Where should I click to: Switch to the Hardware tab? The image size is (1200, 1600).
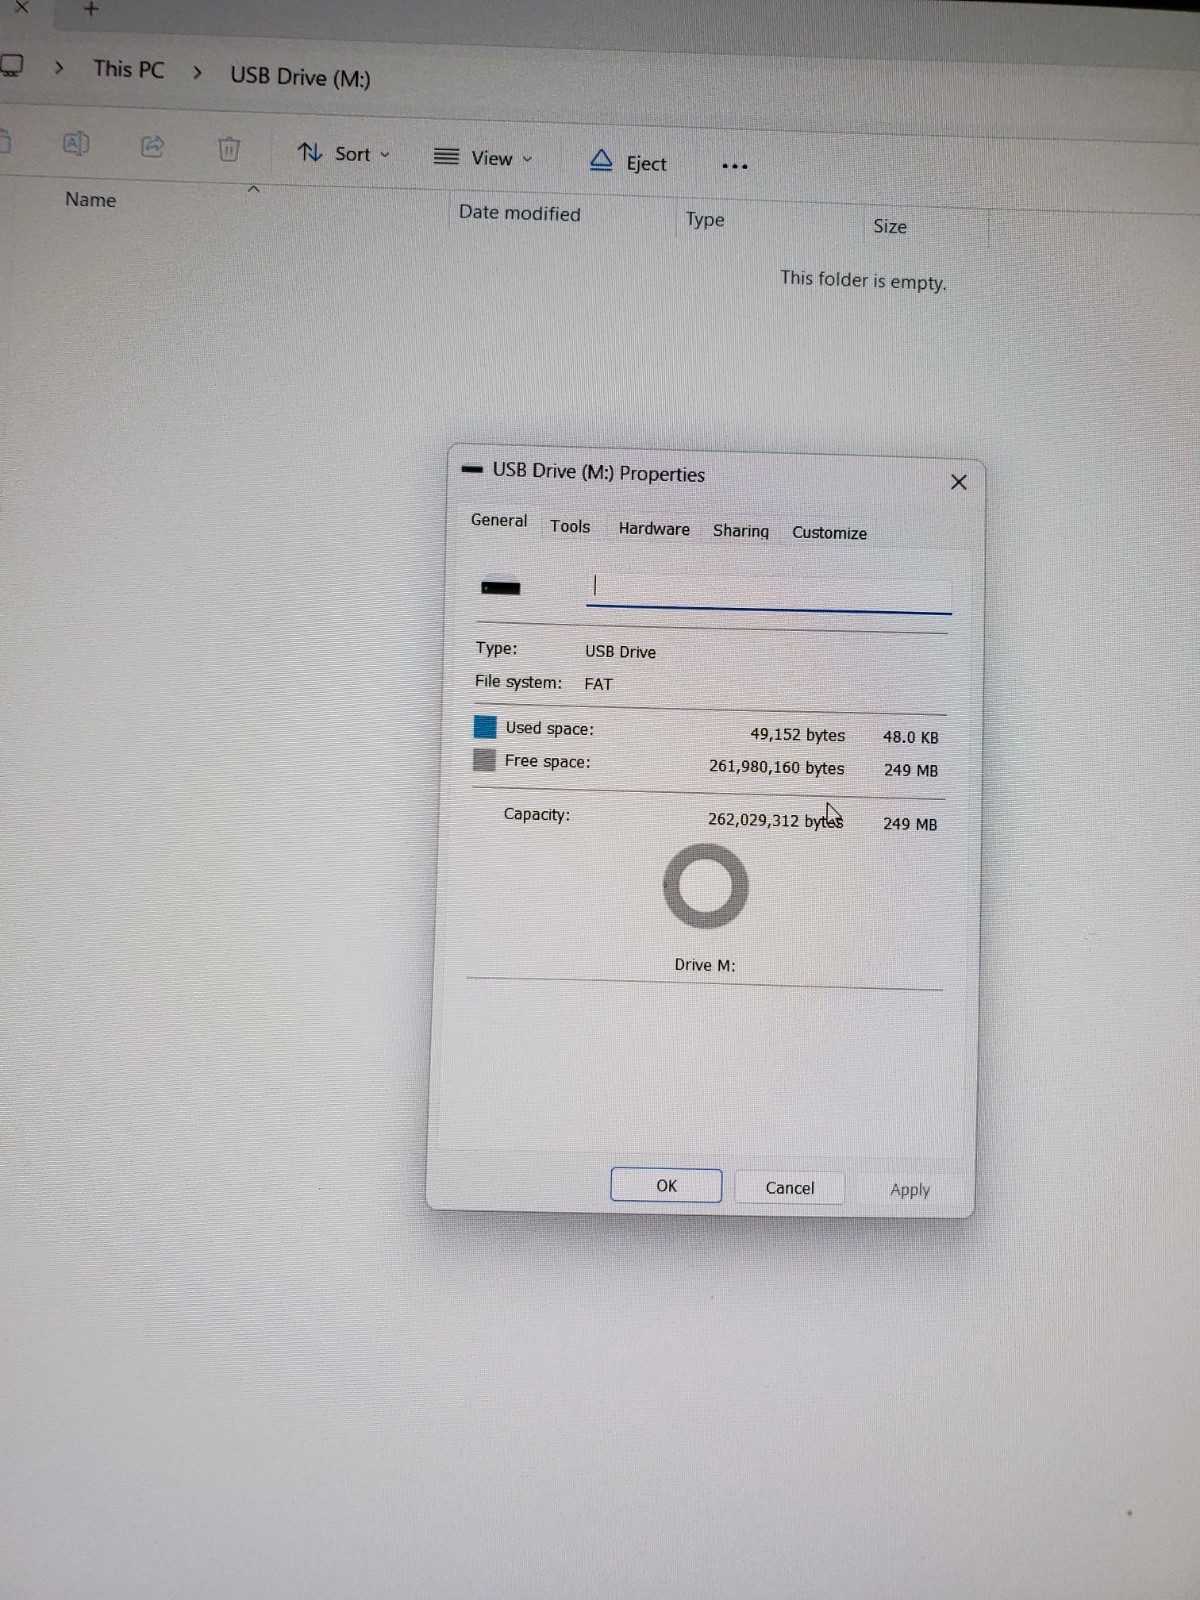click(654, 529)
